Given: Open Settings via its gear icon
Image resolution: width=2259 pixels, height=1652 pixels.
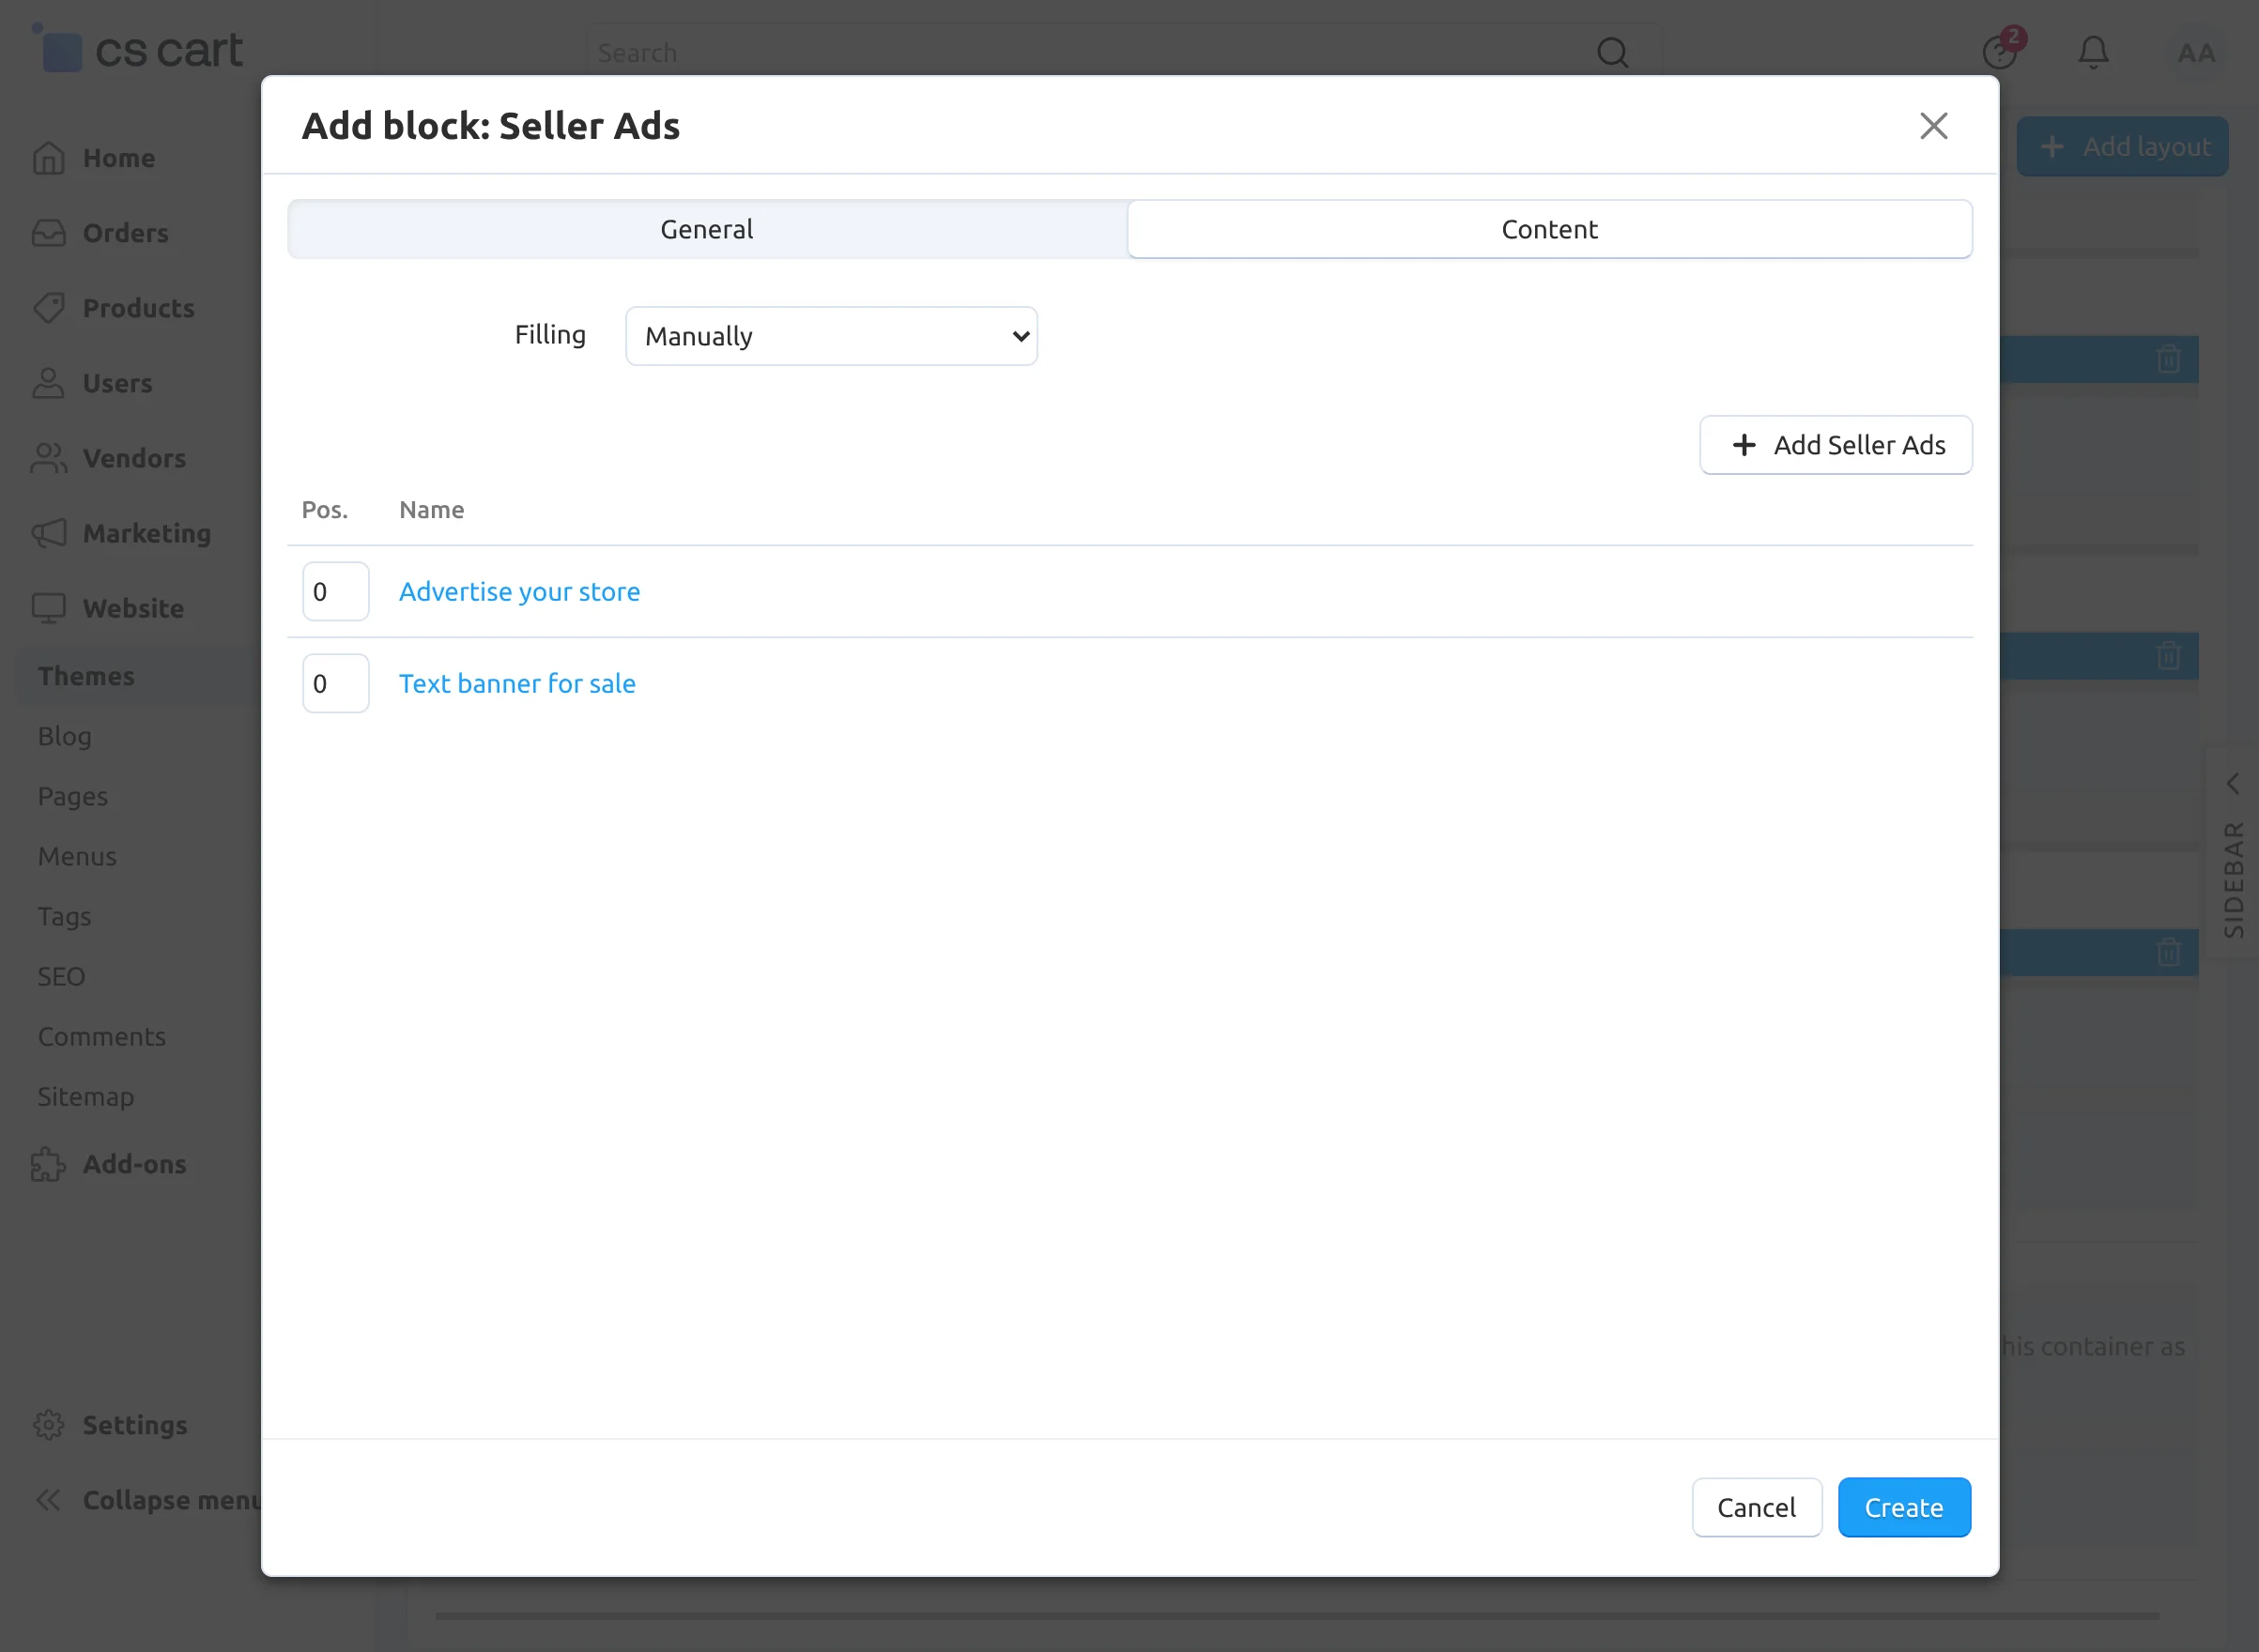Looking at the screenshot, I should (x=48, y=1424).
